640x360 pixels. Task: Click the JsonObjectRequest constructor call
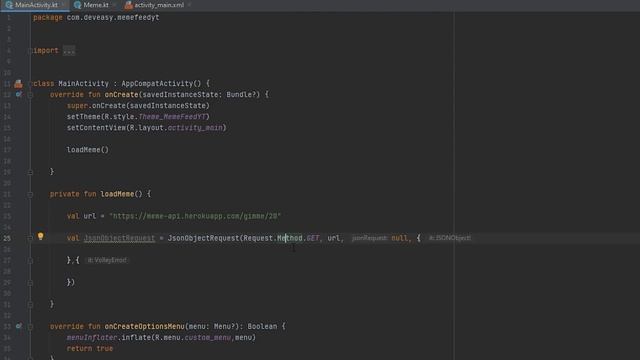tap(203, 238)
